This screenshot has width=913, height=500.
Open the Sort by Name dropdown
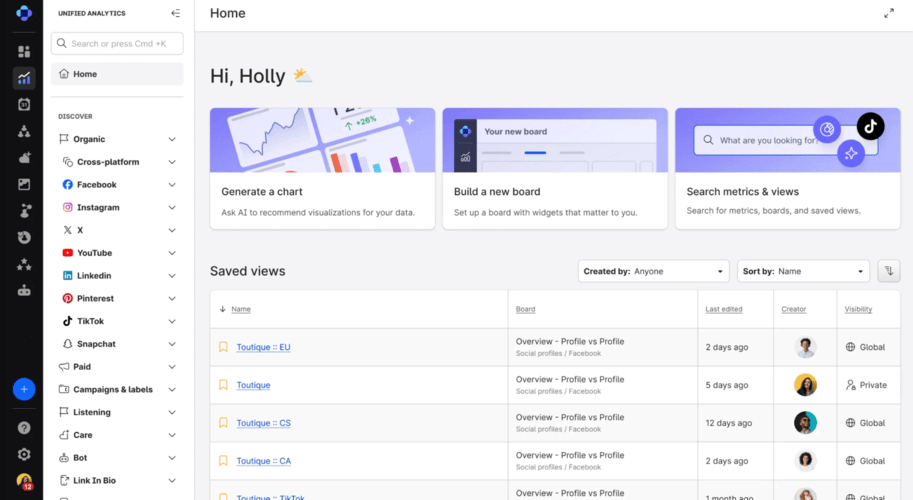point(803,271)
